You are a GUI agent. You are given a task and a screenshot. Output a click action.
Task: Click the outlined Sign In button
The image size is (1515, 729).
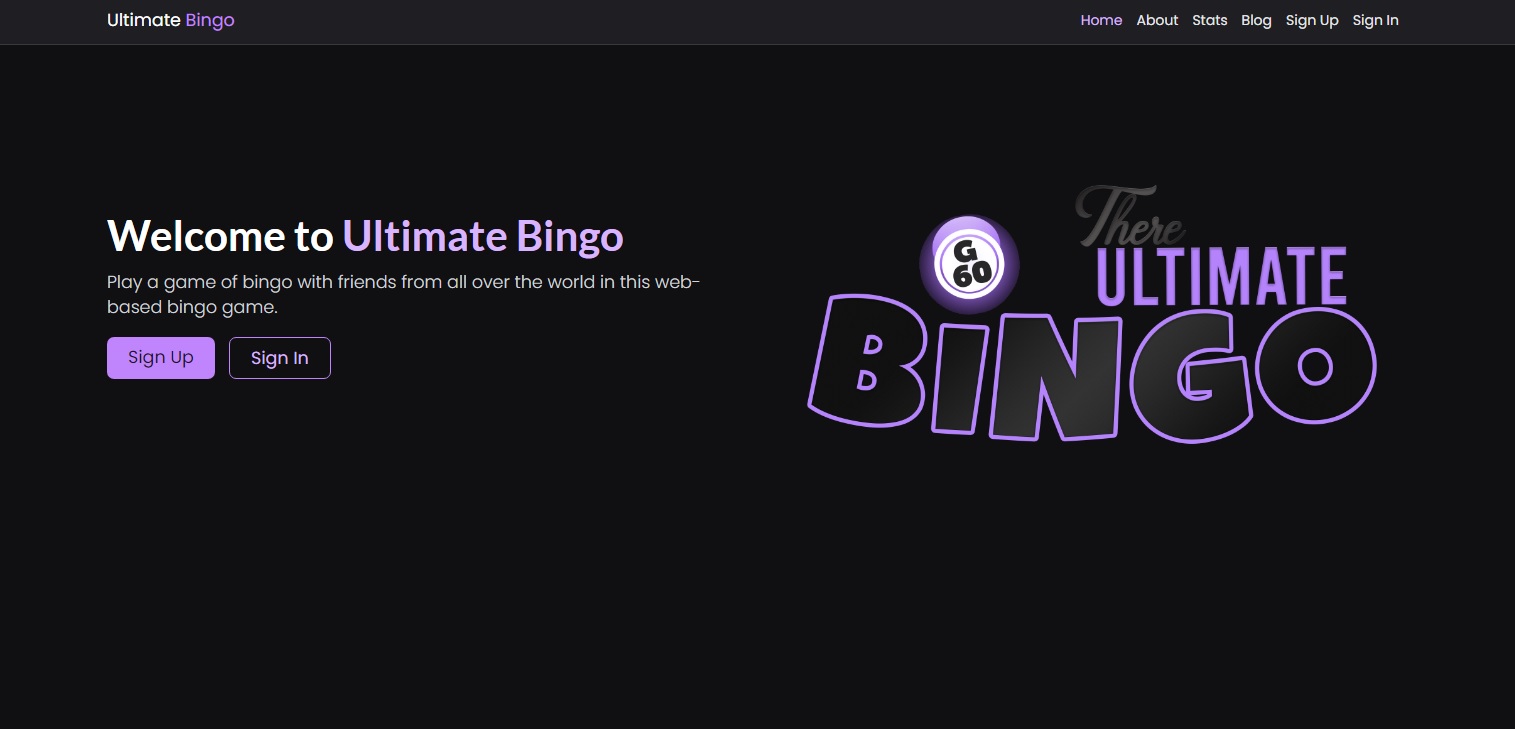280,358
